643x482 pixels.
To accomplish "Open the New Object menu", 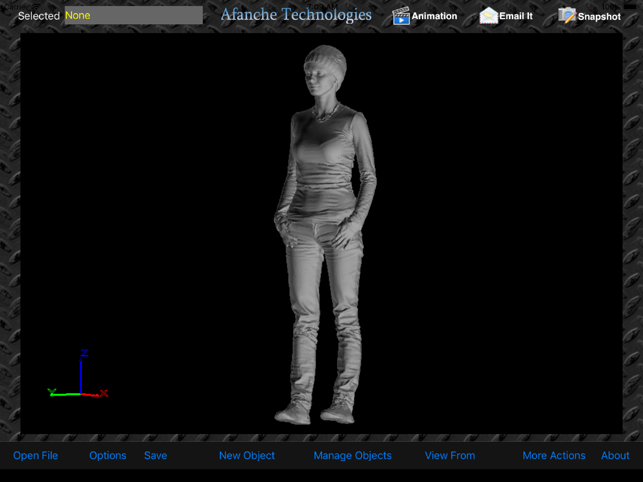I will [x=247, y=455].
